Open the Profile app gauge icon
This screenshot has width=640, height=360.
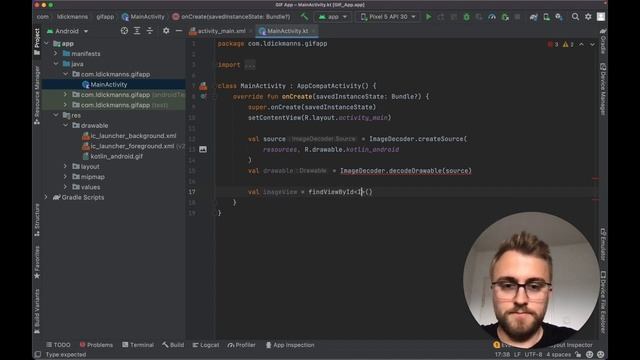492,17
